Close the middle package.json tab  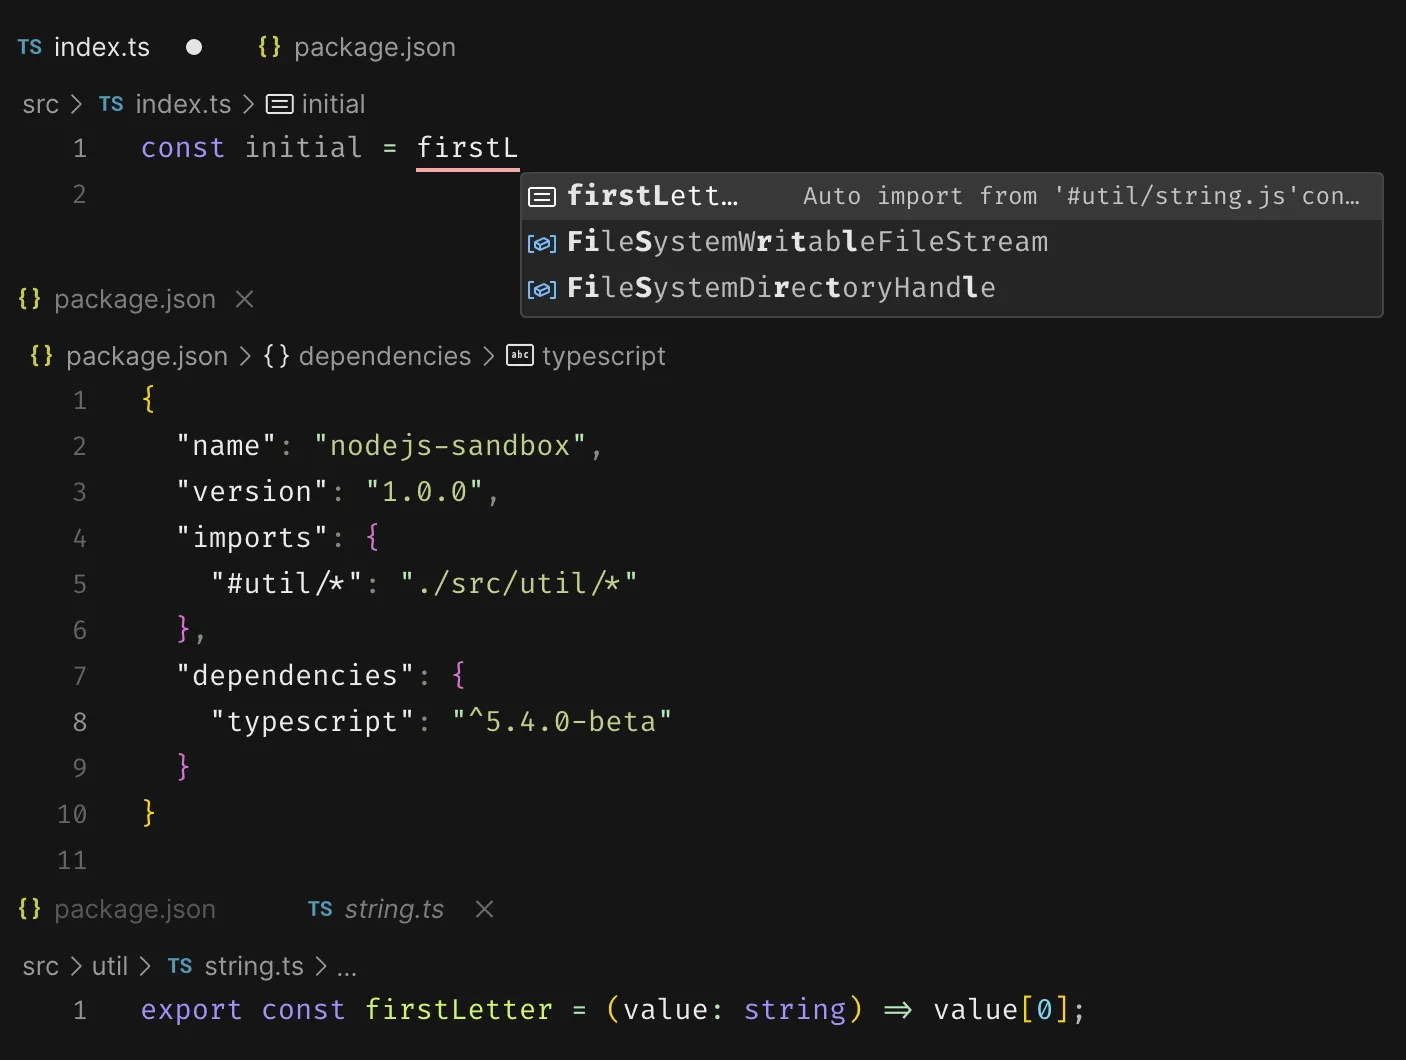coord(244,299)
